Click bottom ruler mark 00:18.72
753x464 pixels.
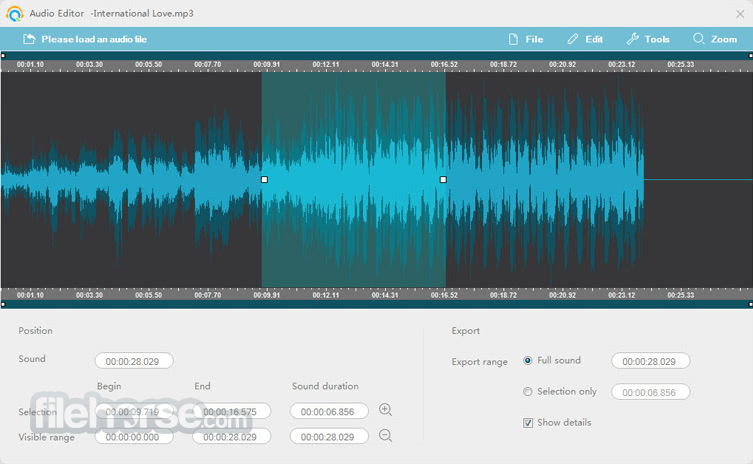pos(503,295)
